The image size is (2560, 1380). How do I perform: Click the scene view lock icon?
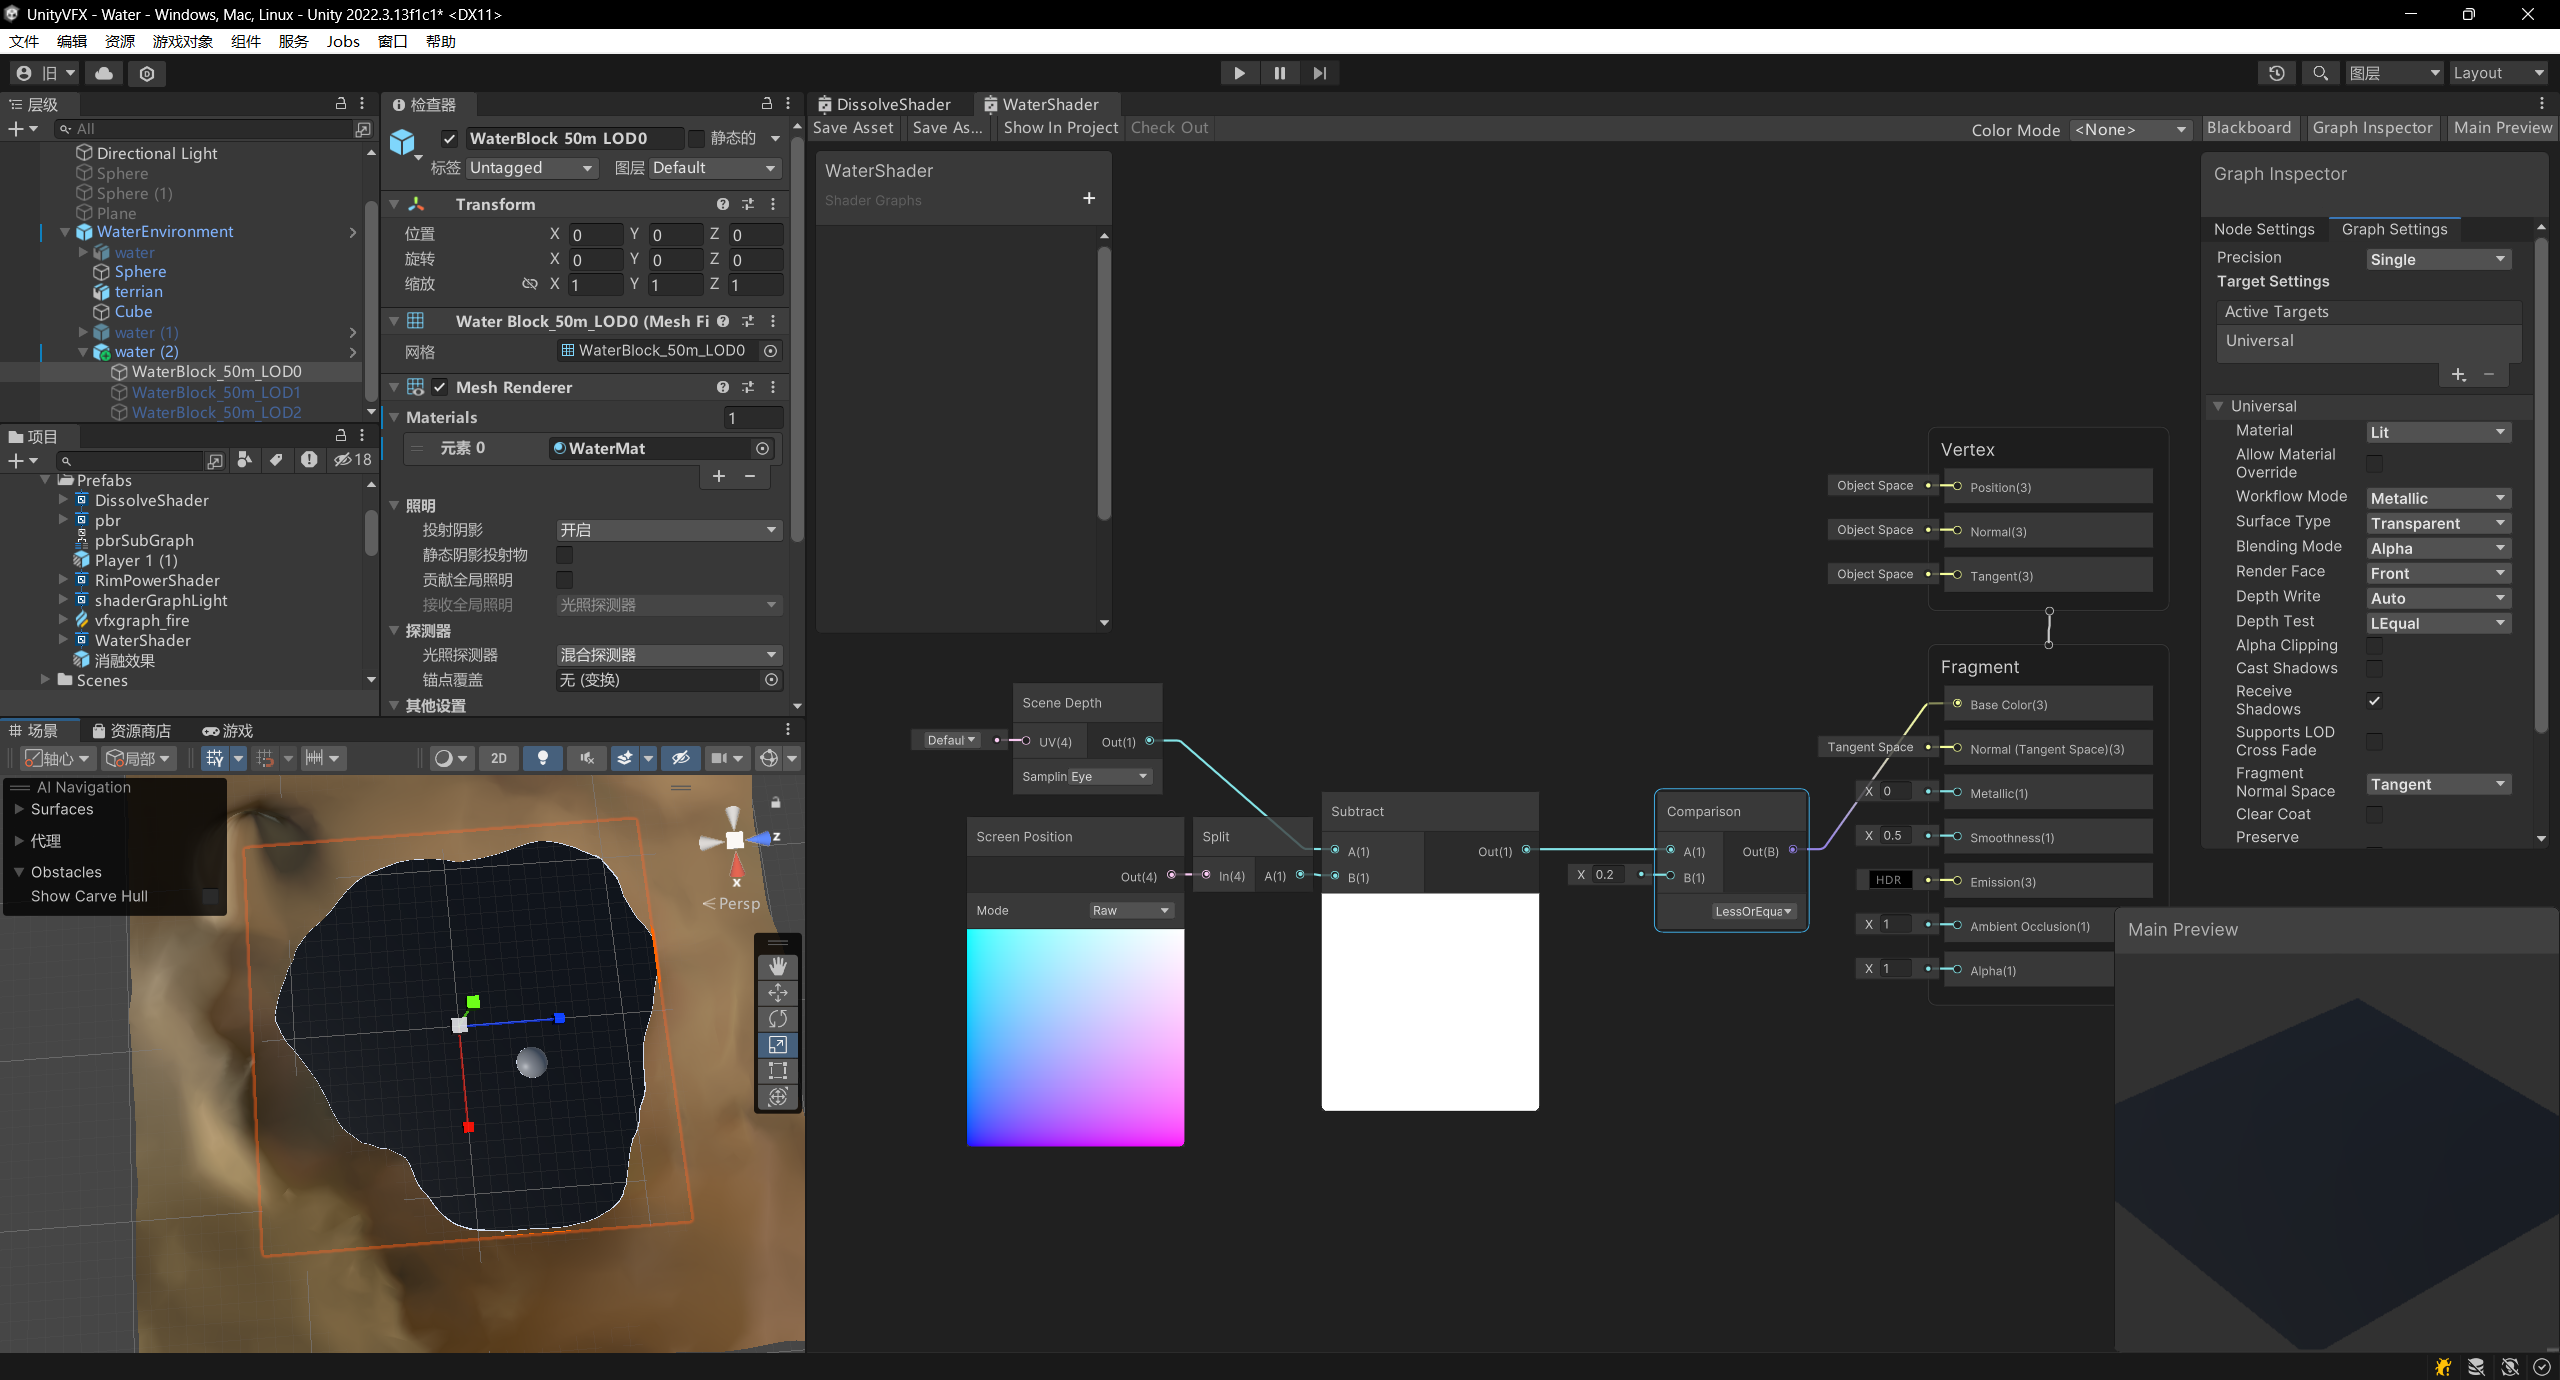coord(775,802)
